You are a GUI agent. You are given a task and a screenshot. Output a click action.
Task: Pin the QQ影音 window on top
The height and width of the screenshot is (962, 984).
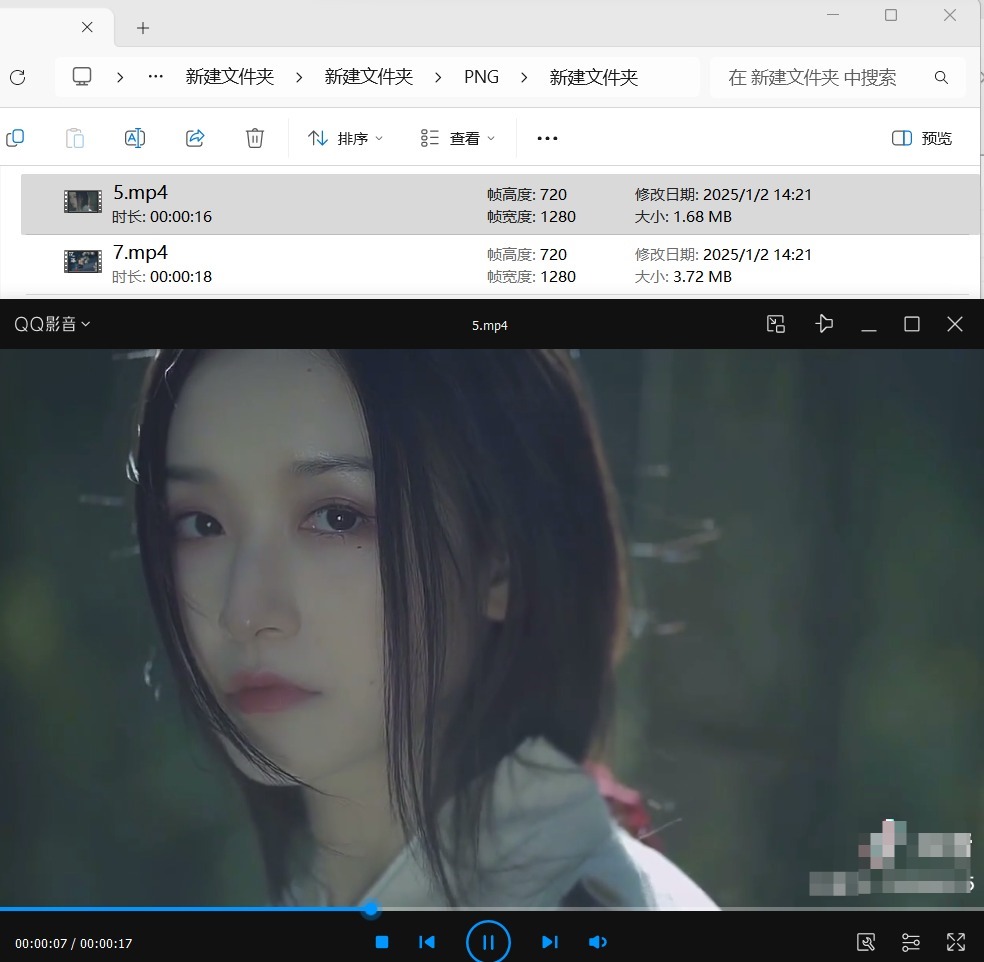click(x=824, y=324)
